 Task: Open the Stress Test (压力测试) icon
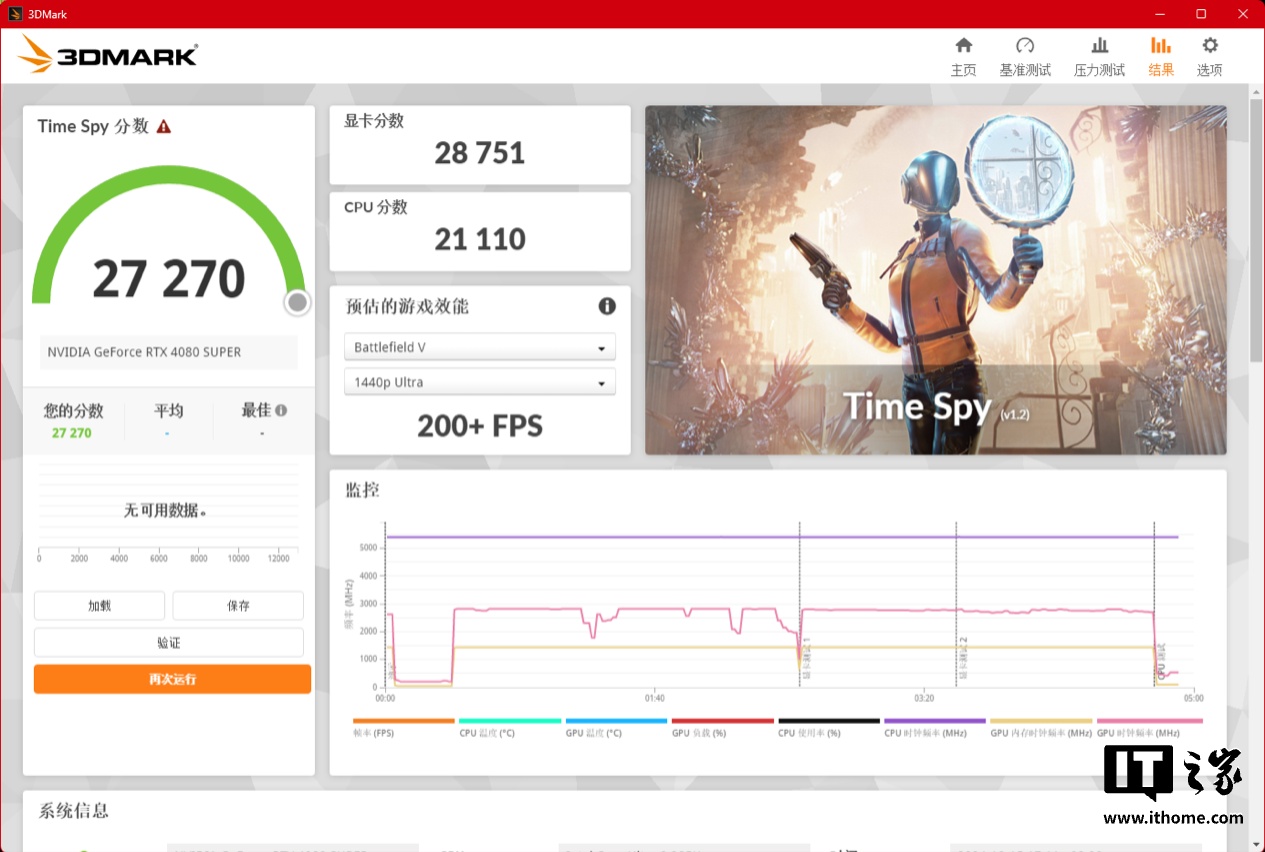coord(1099,46)
